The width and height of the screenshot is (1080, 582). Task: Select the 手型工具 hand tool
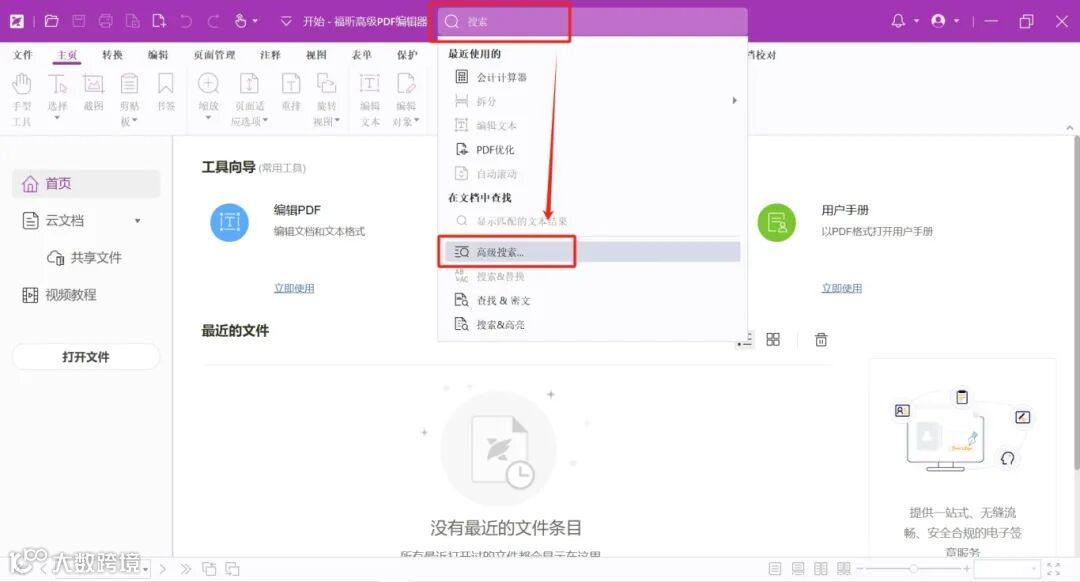pyautogui.click(x=21, y=100)
